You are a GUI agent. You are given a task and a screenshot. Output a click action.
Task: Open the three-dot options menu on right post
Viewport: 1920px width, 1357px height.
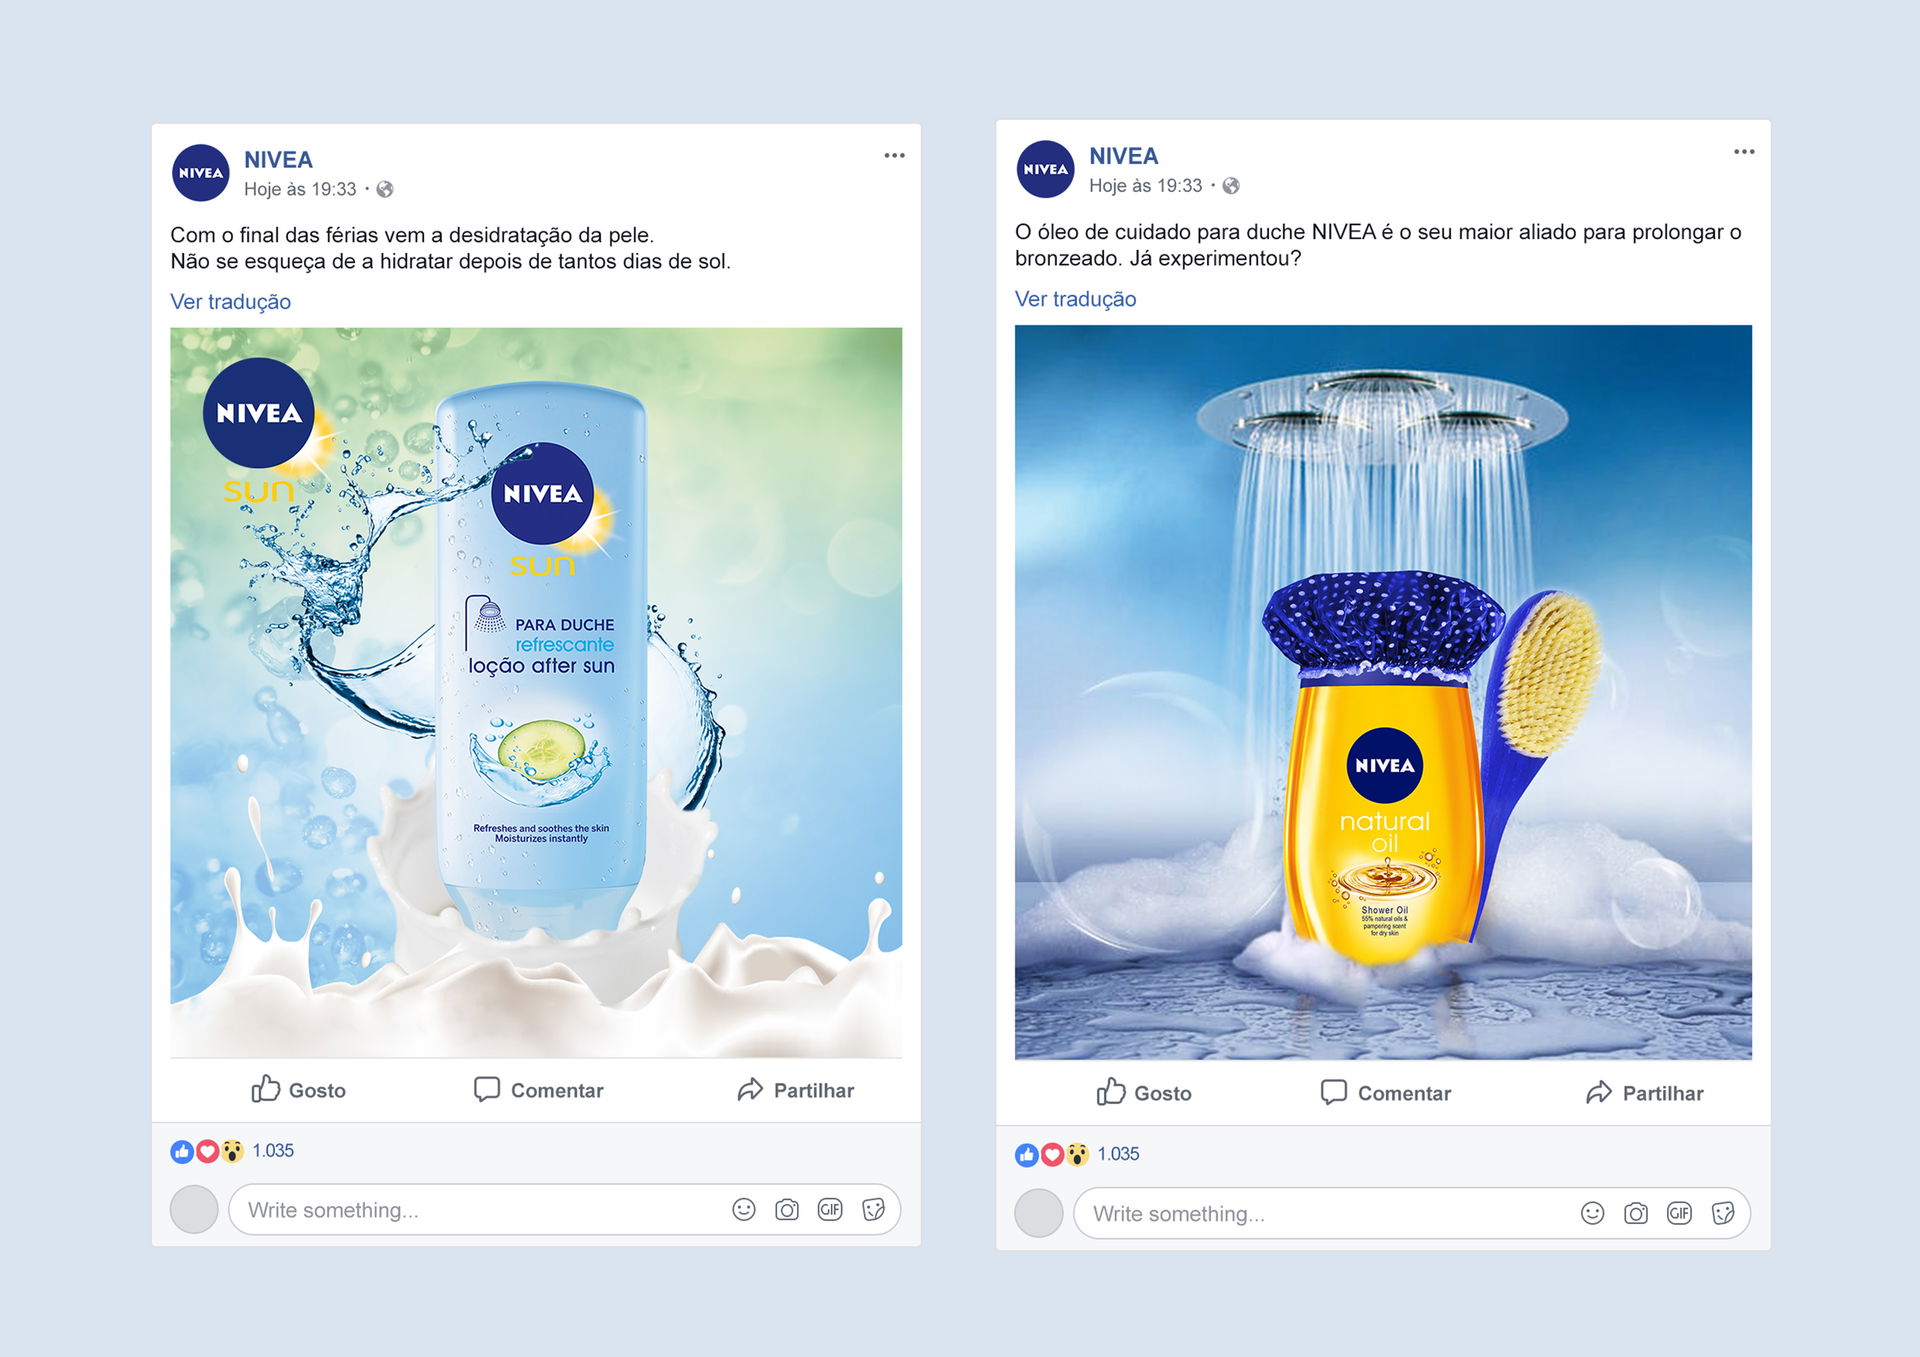point(1744,152)
